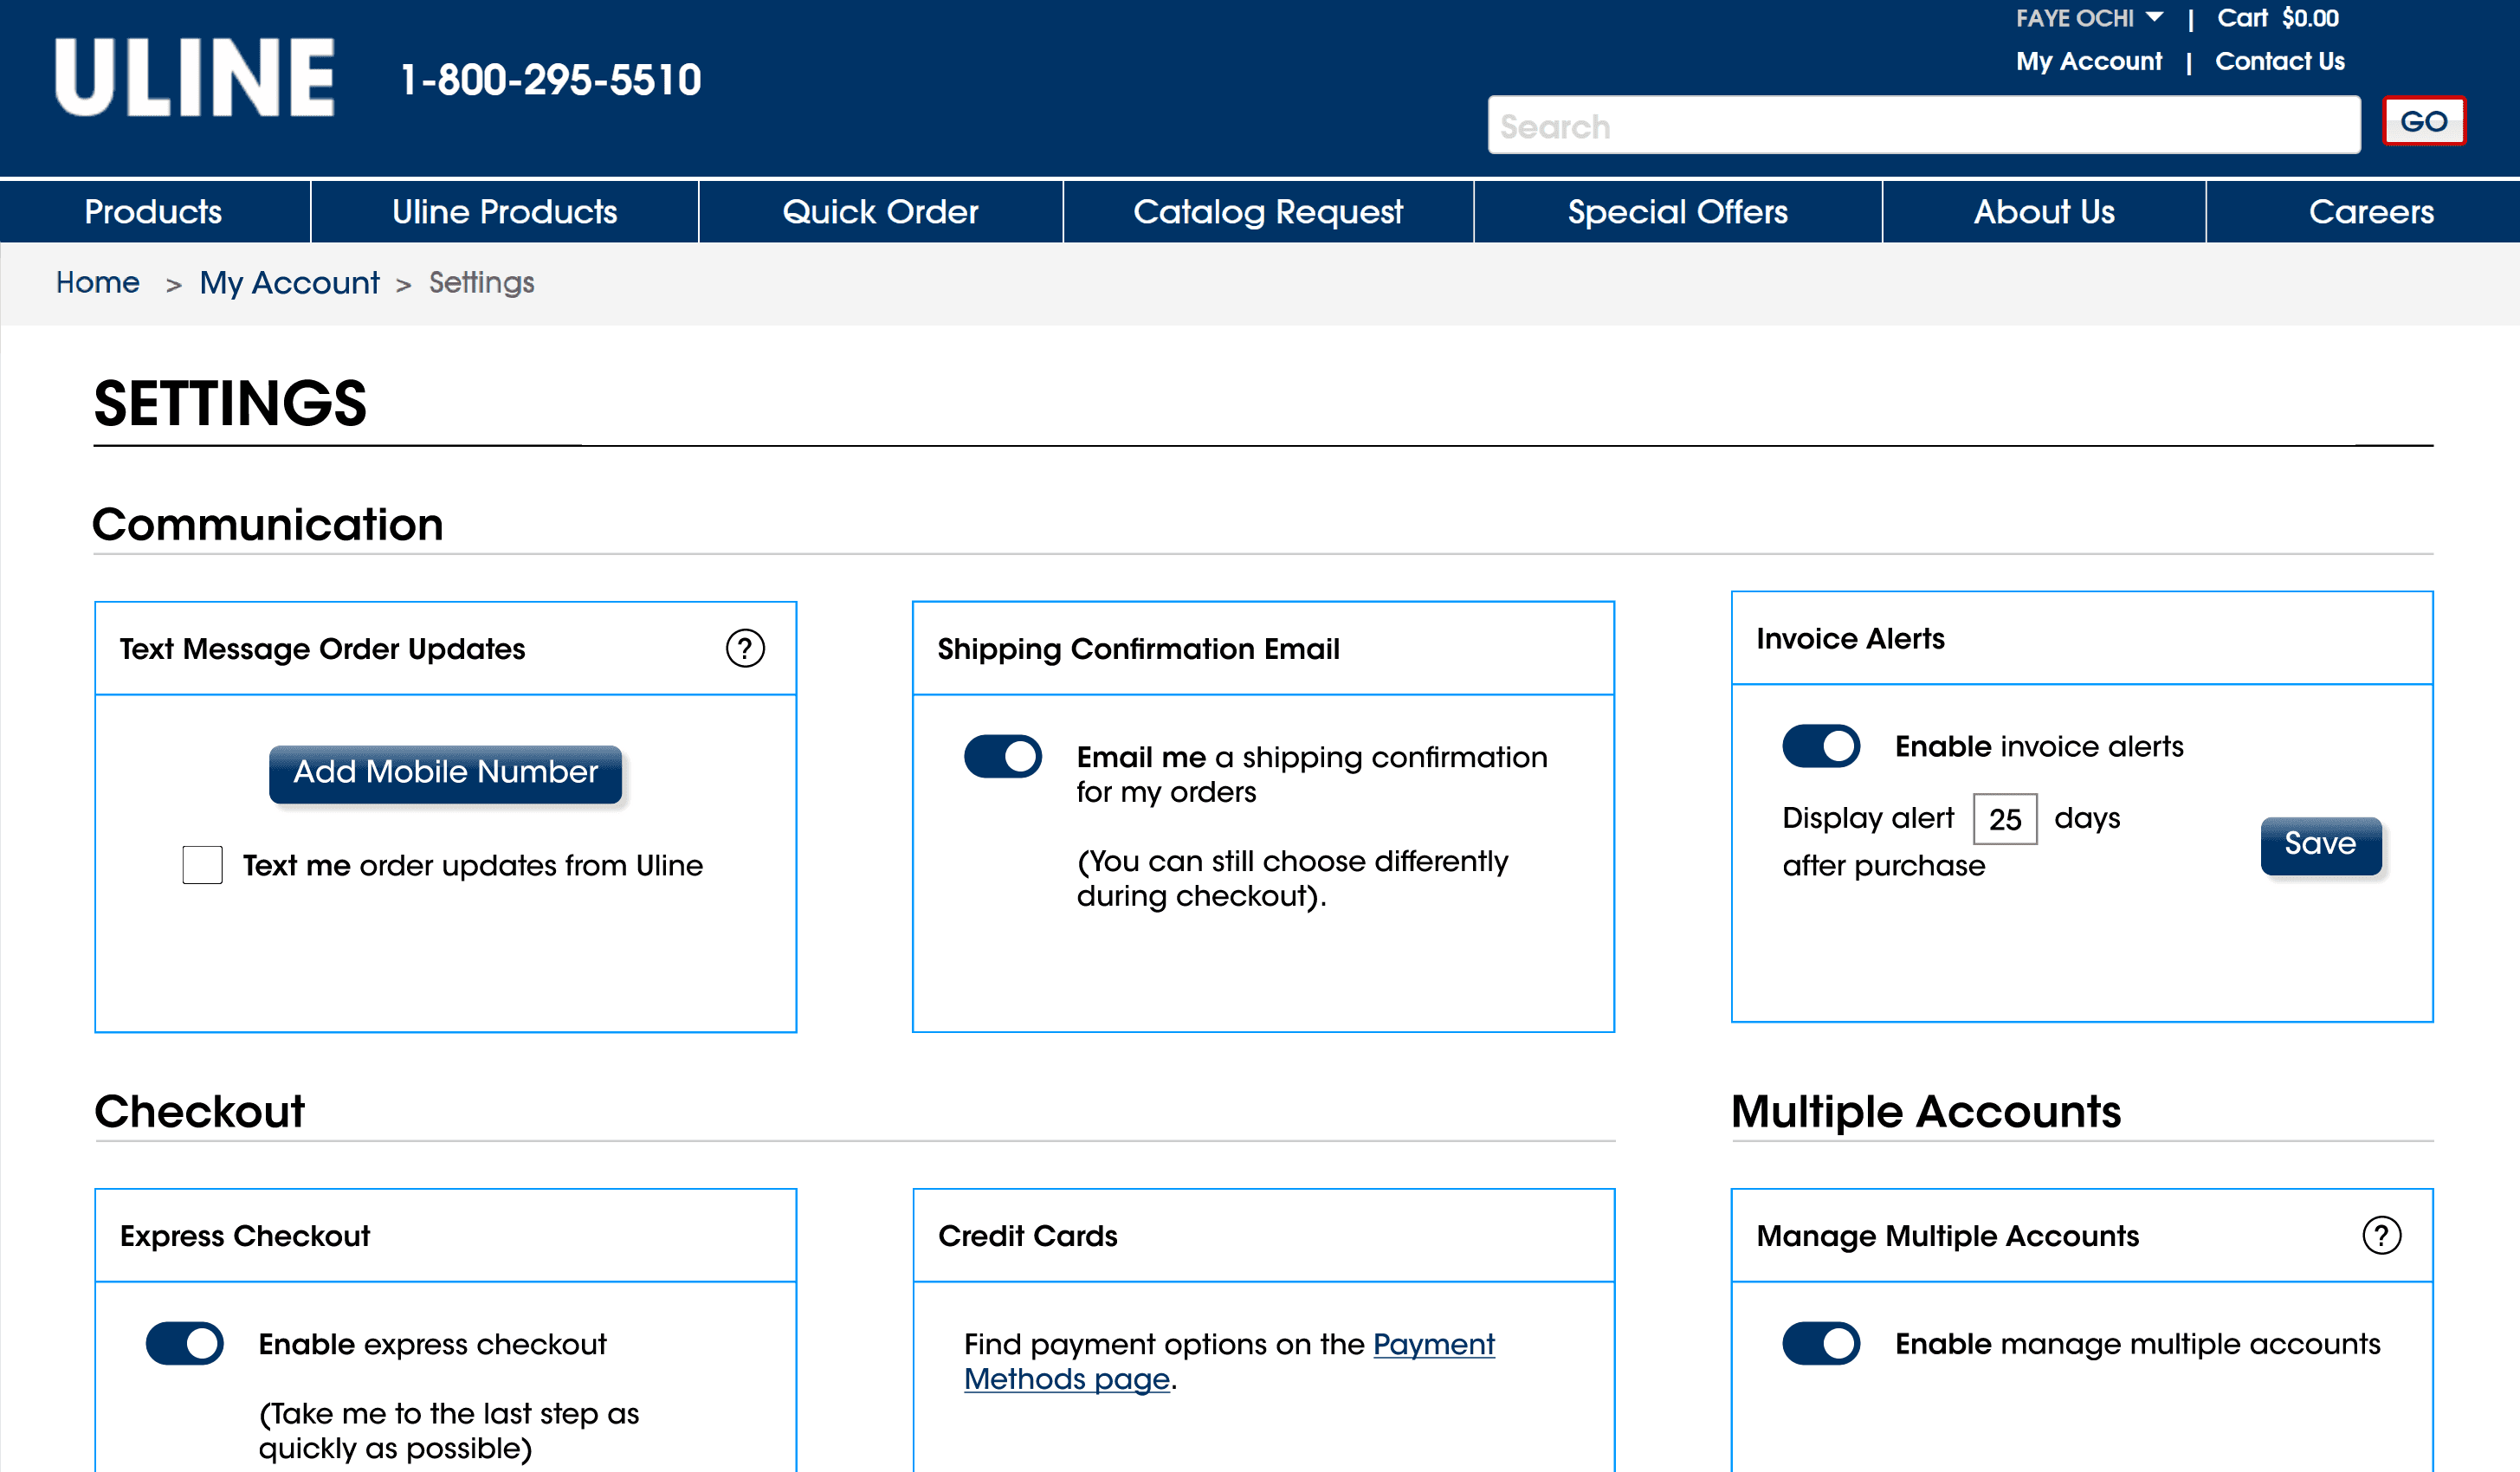
Task: Click the ULINE logo
Action: click(194, 78)
